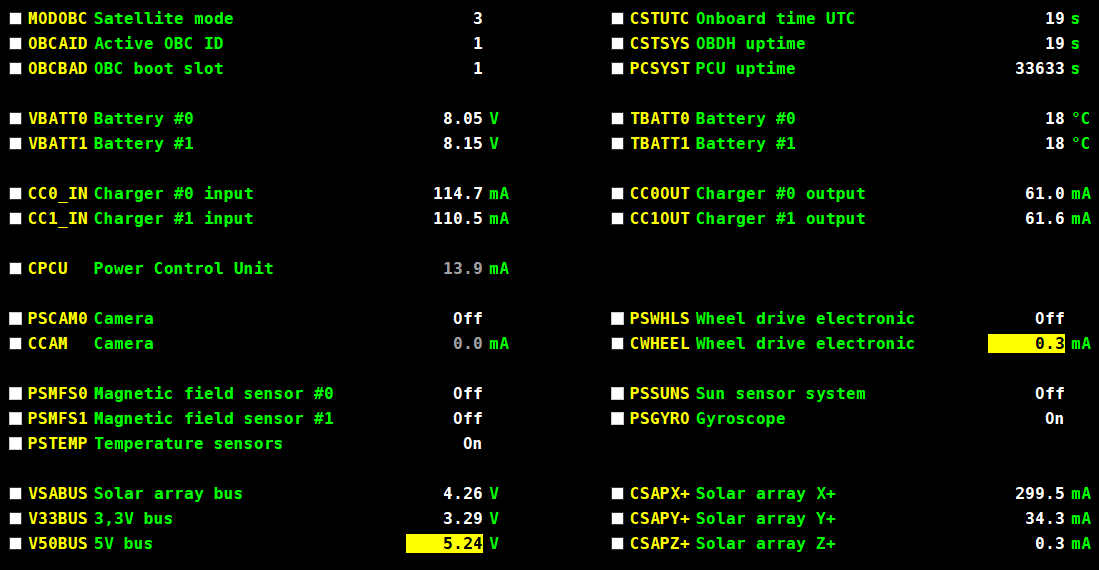This screenshot has height=570, width=1099.
Task: Select the CSTSYS OBDH uptime checkbox
Action: 617,43
